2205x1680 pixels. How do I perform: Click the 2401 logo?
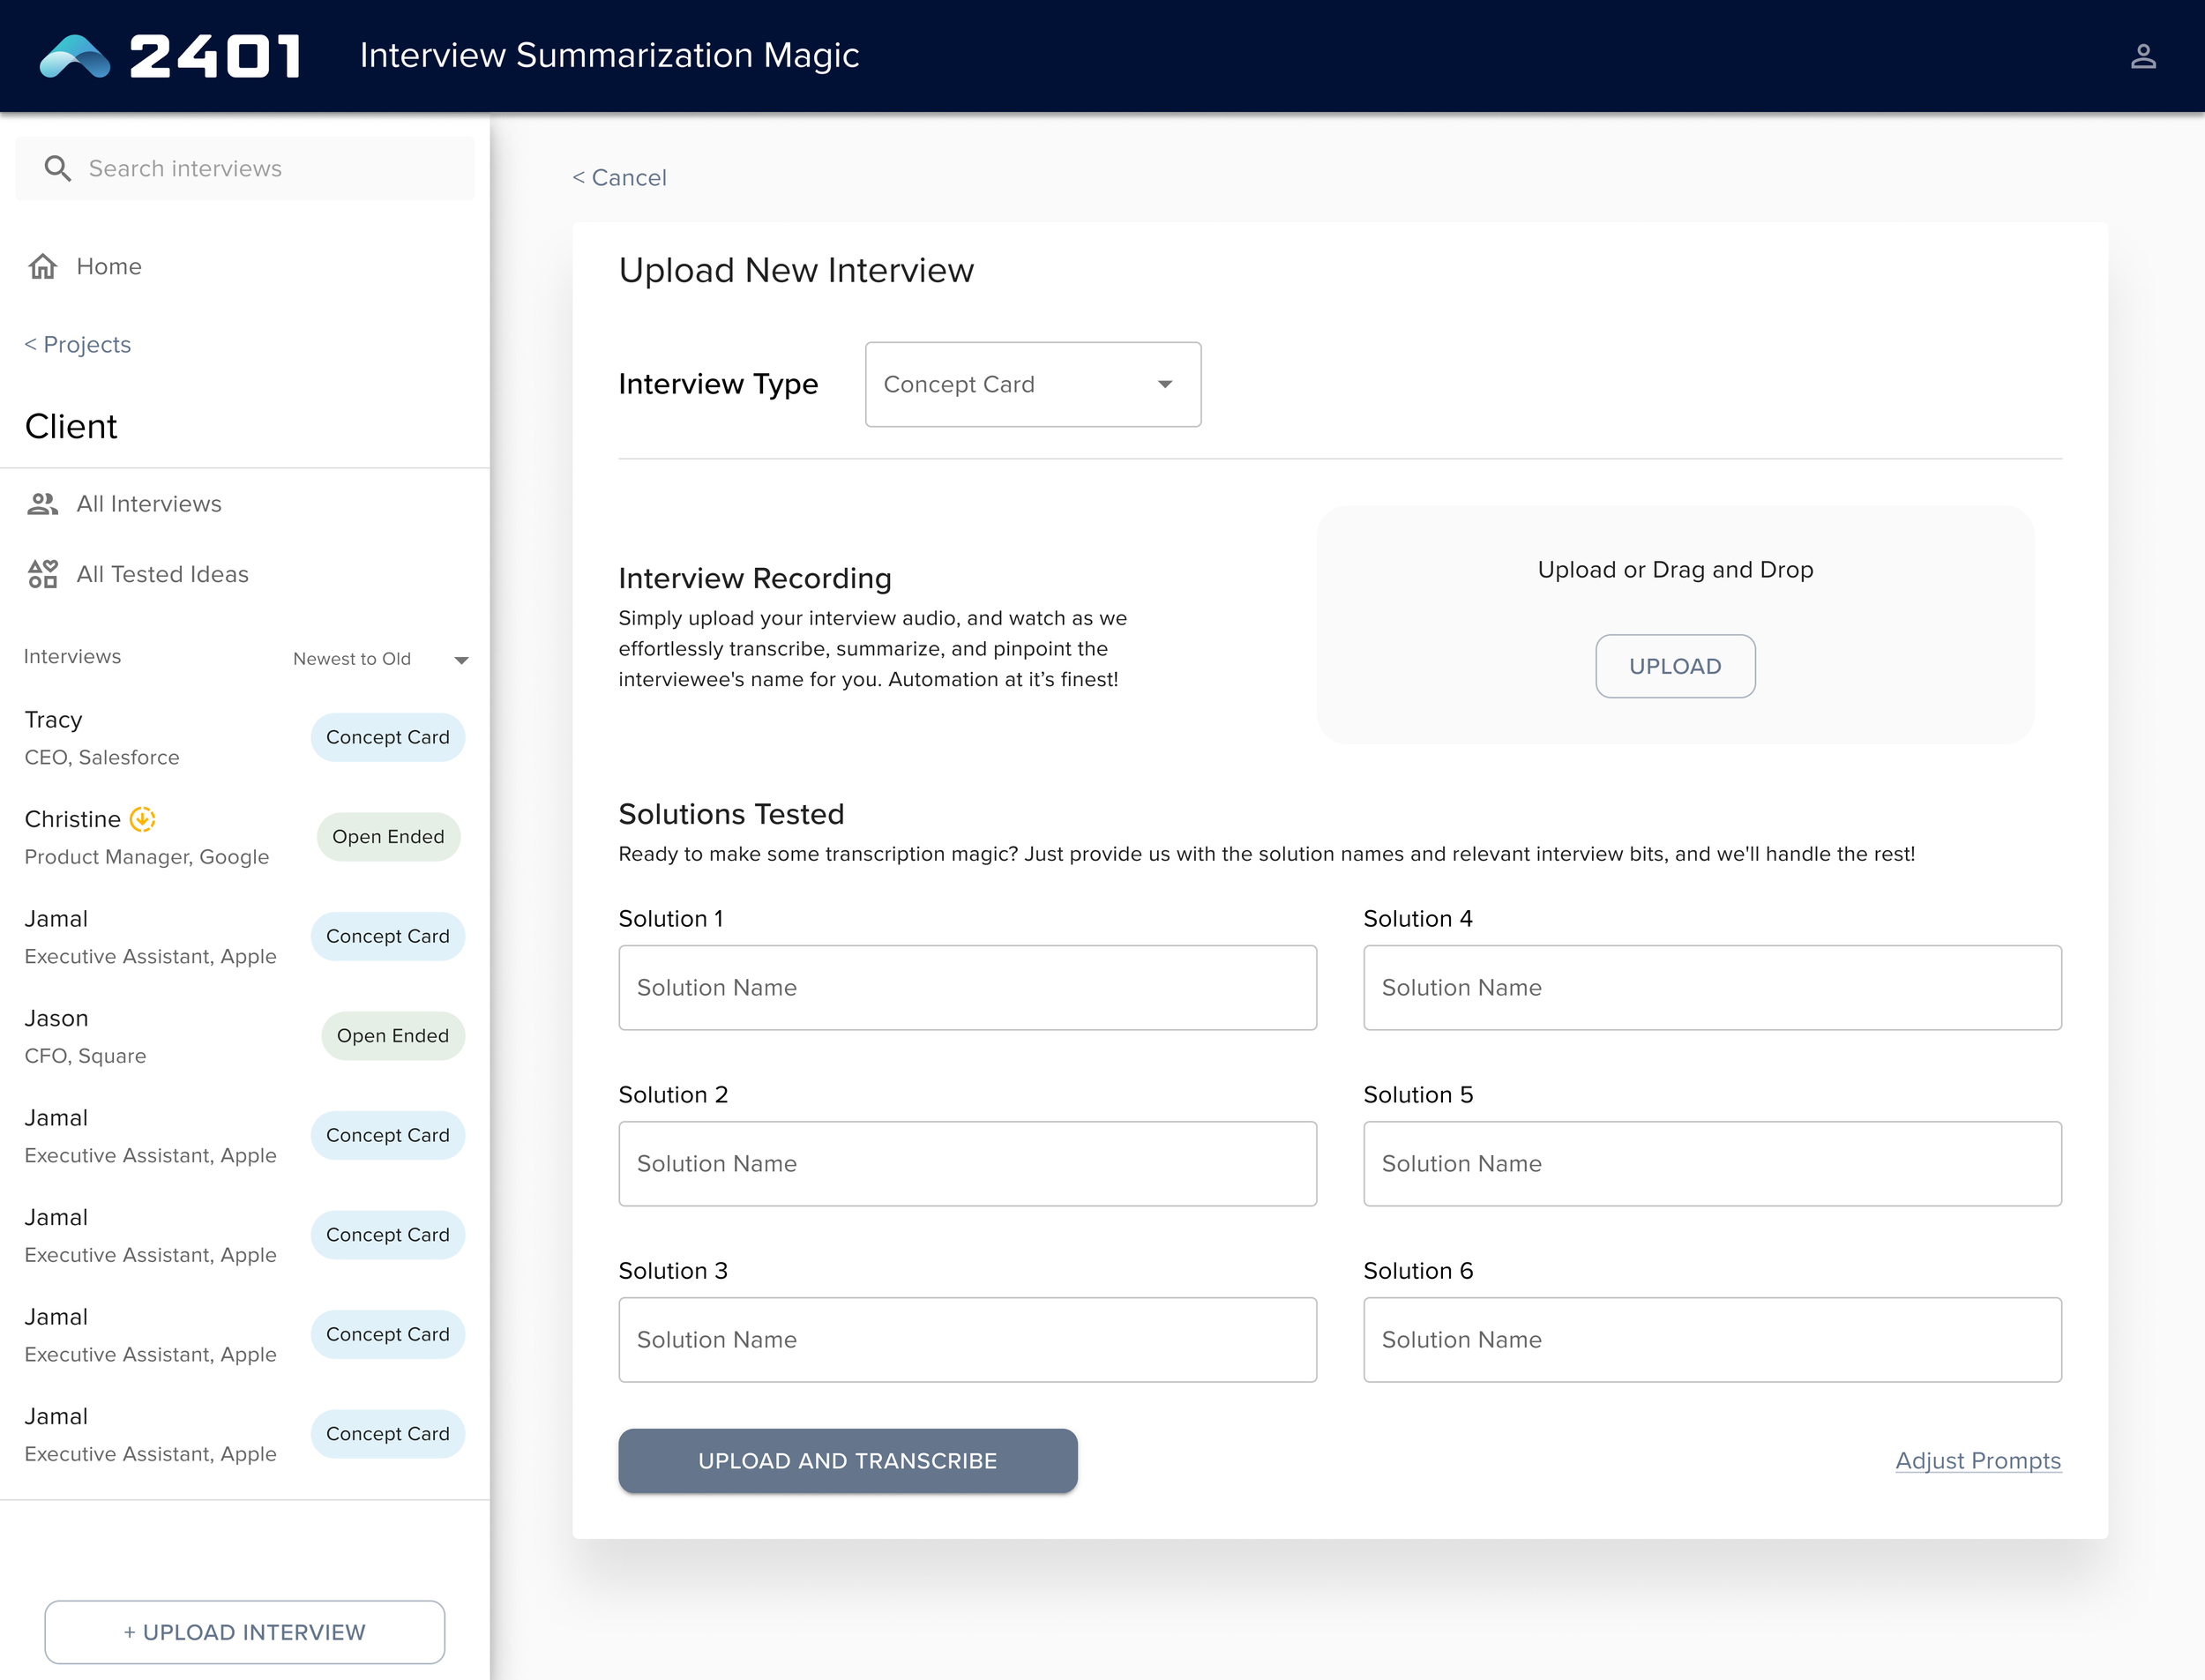(170, 56)
